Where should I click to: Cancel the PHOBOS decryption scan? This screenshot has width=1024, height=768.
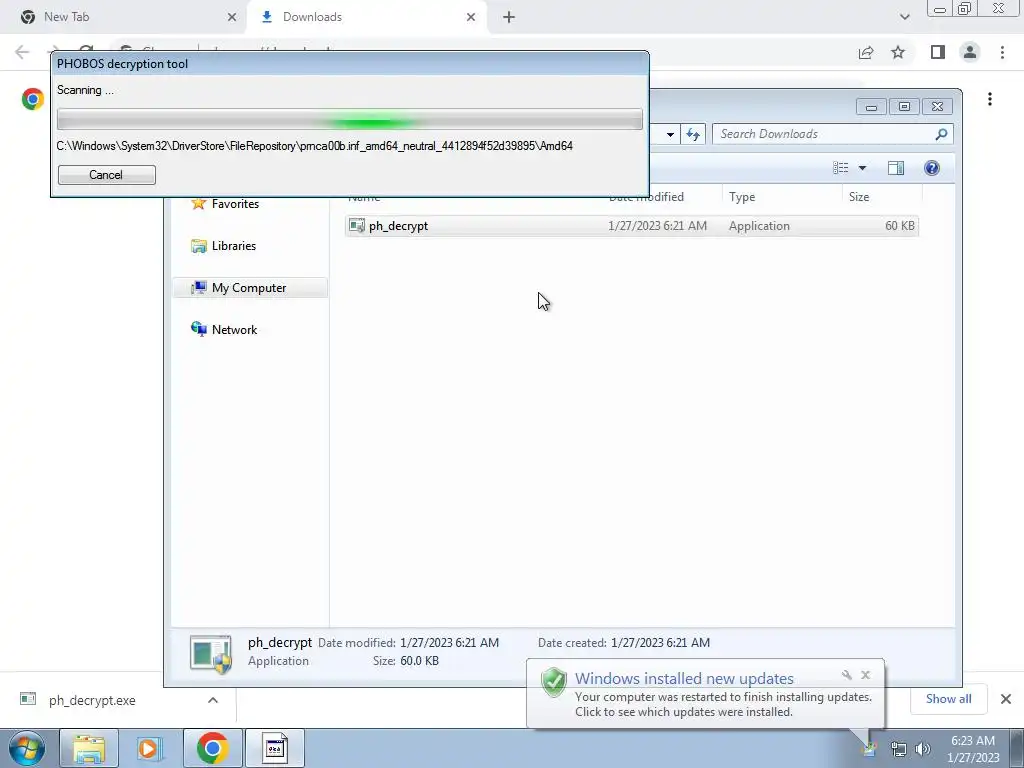click(106, 175)
